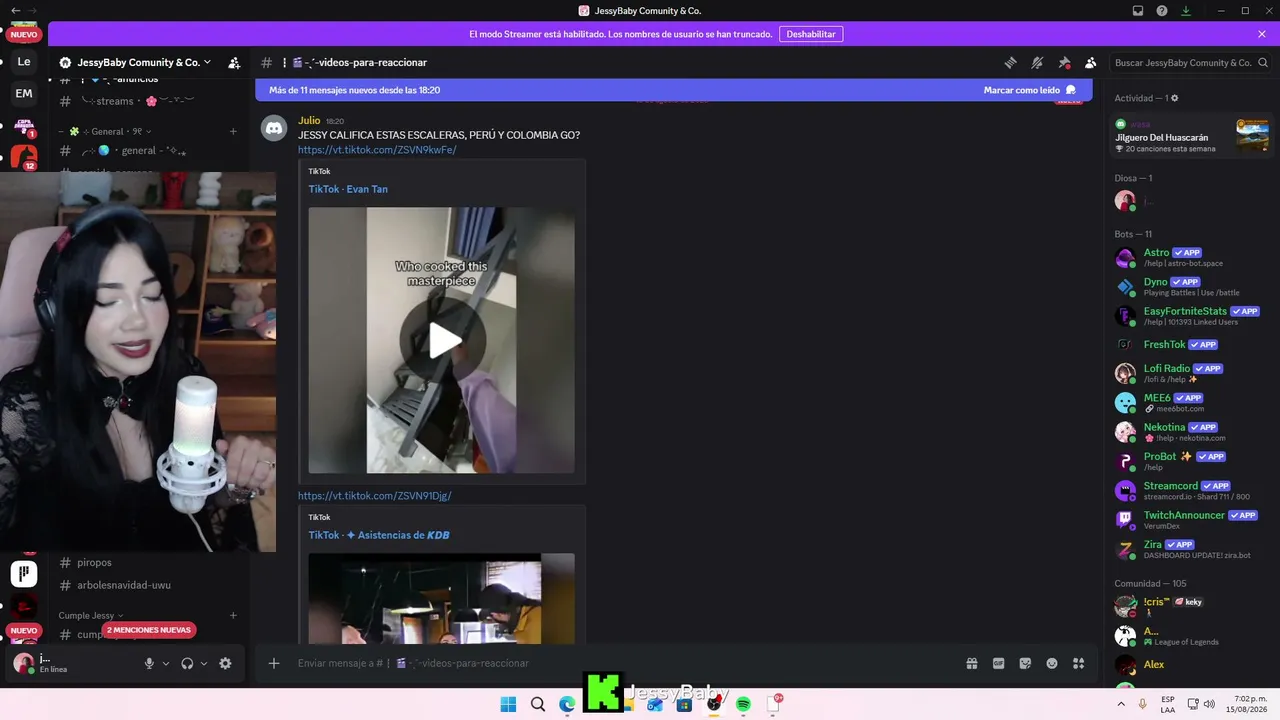Open the Asistencias de KDB embed title

point(379,535)
